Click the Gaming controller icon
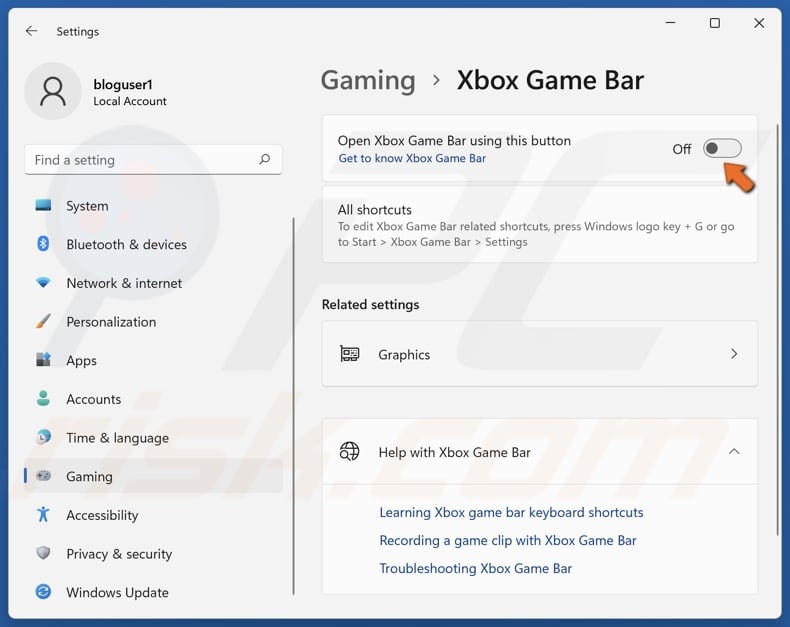Screen dimensions: 790x627 point(43,475)
